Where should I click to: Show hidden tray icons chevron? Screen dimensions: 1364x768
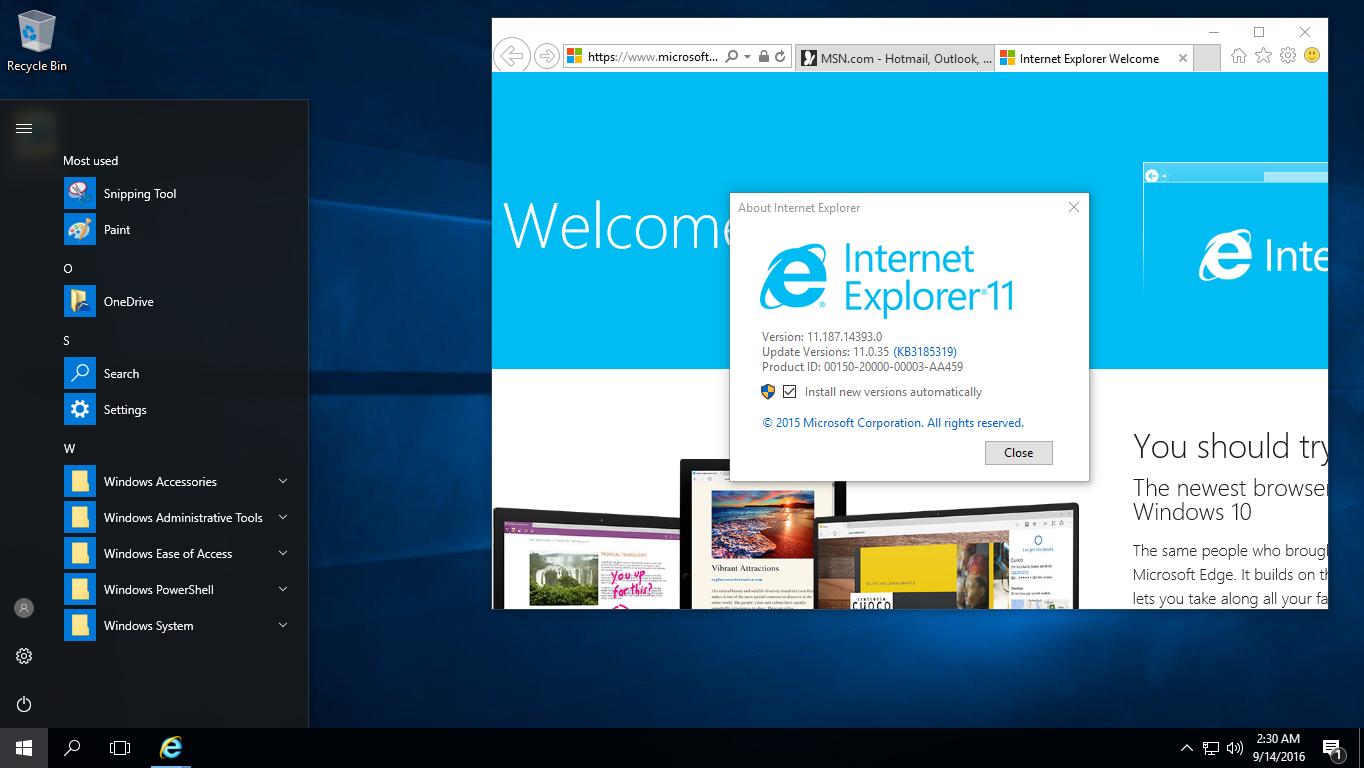pyautogui.click(x=1186, y=747)
